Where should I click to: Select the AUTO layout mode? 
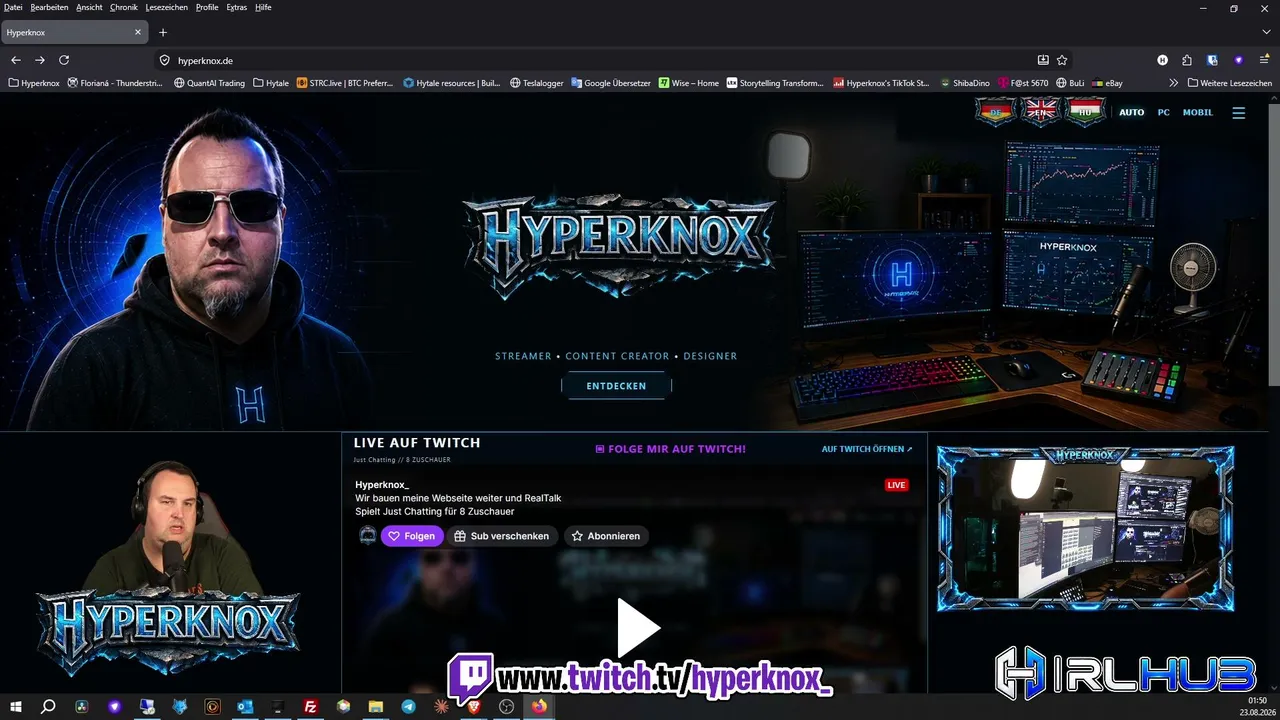pos(1131,113)
